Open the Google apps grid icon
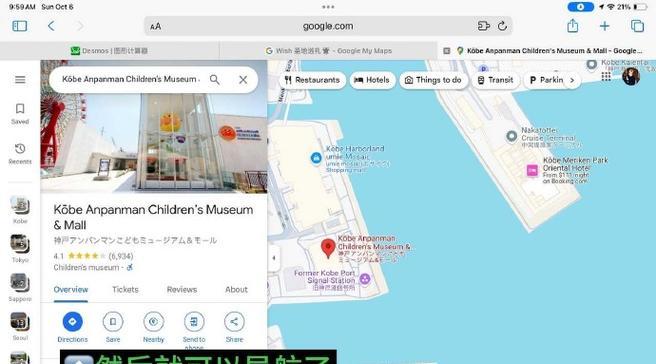This screenshot has width=656, height=364. (x=606, y=77)
